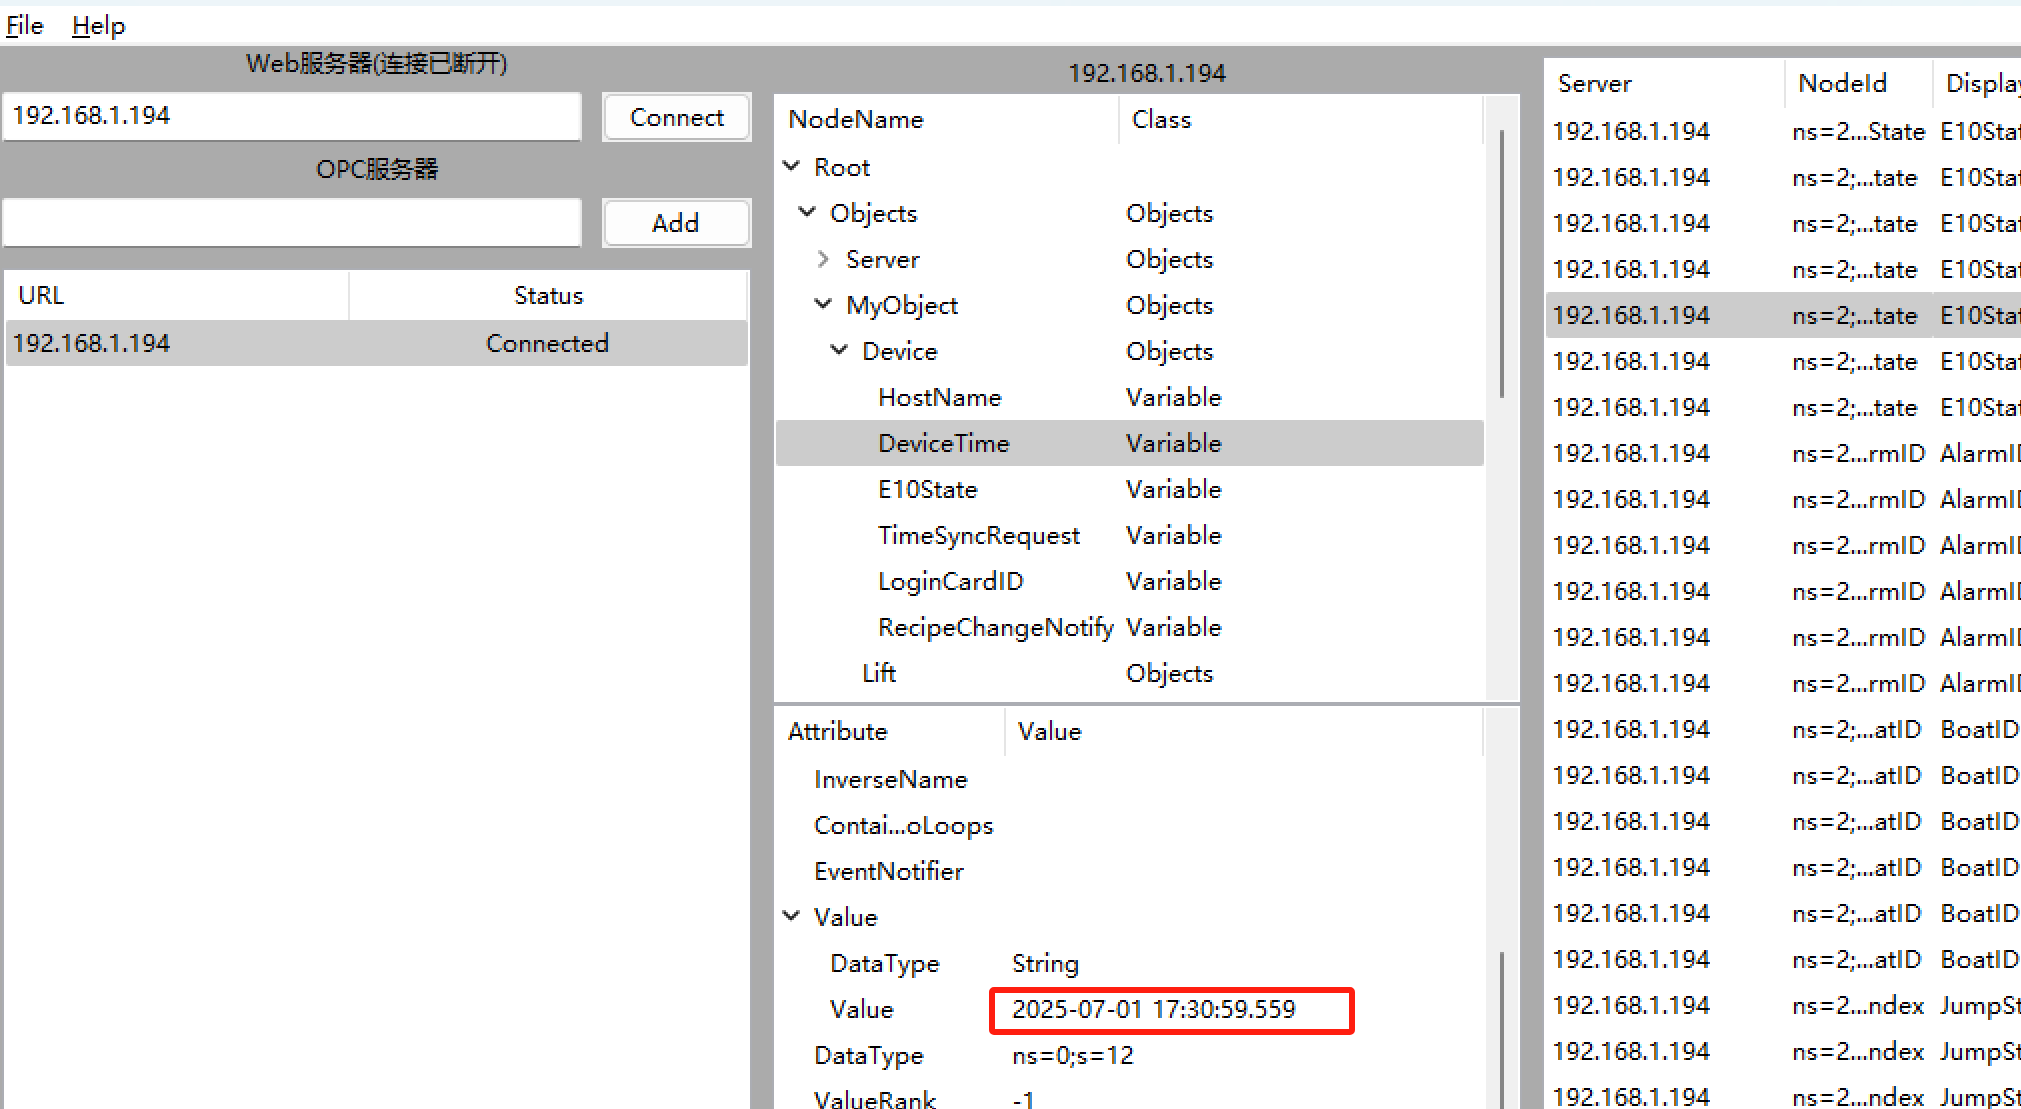Viewport: 2021px width, 1109px height.
Task: Collapse the MyObject node chevron
Action: [x=823, y=305]
